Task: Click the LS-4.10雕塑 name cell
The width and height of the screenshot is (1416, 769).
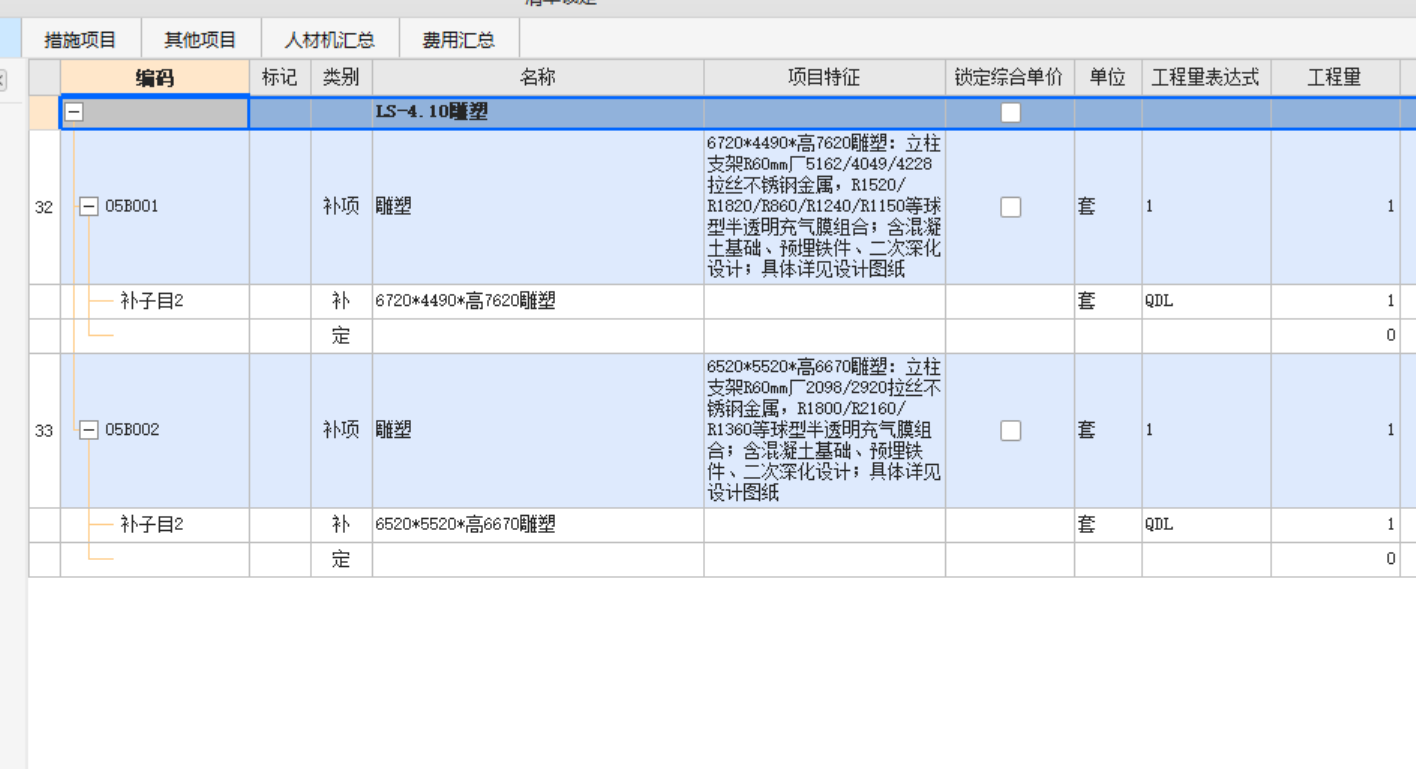Action: click(x=538, y=113)
